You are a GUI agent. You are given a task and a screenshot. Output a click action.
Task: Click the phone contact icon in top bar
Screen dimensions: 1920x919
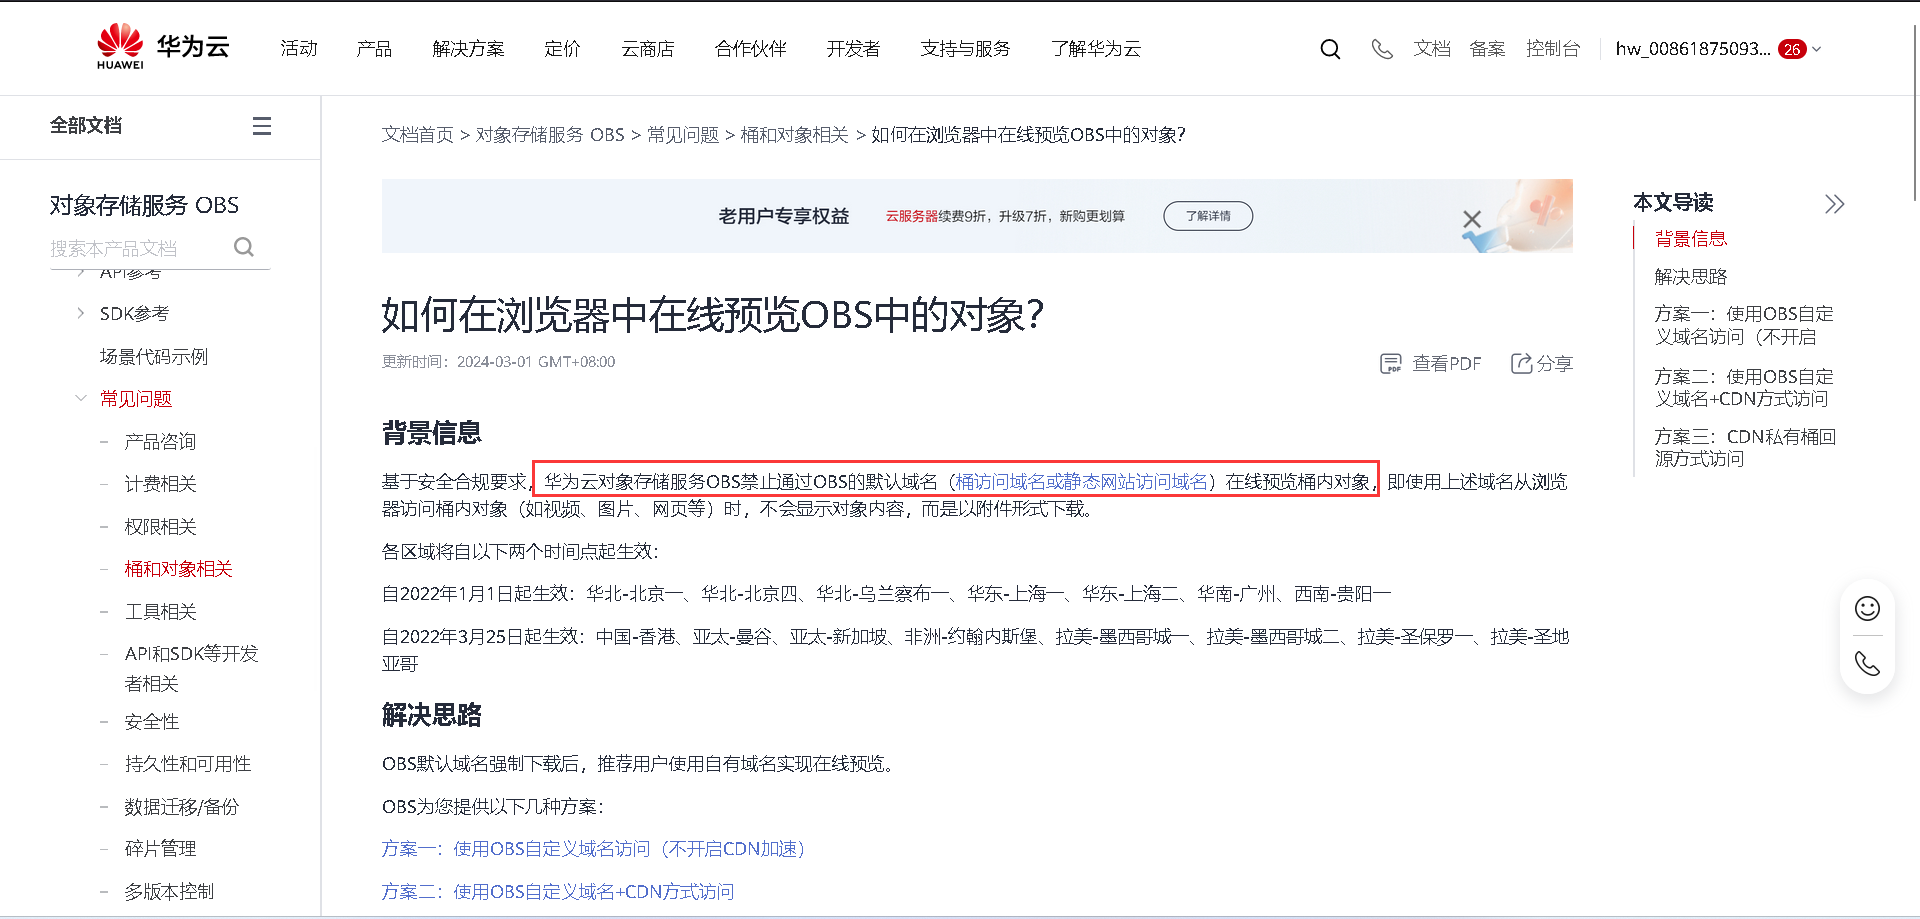click(1381, 48)
